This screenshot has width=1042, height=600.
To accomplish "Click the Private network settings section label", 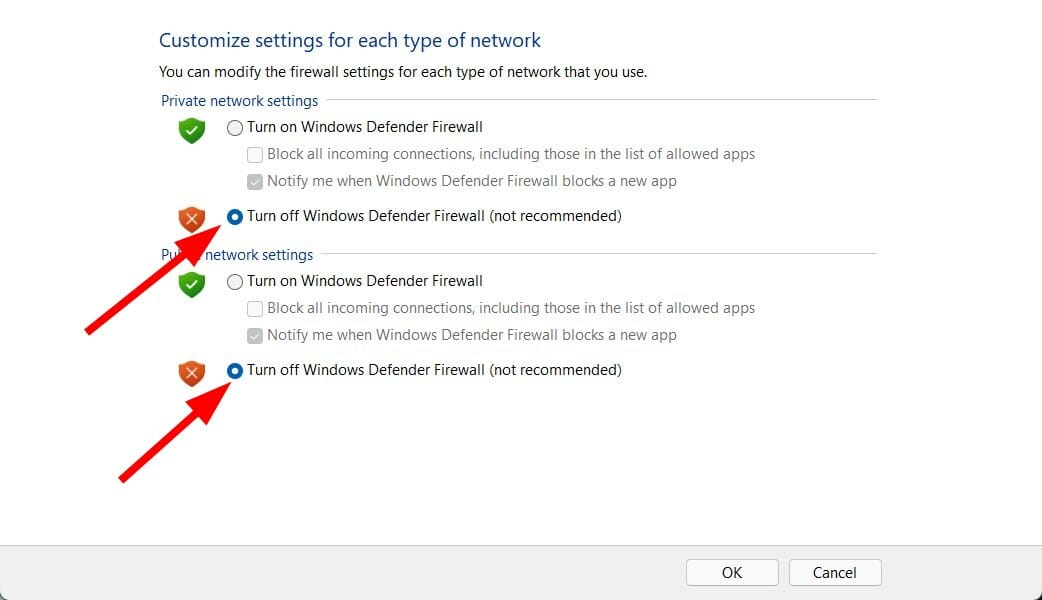I will click(x=239, y=100).
